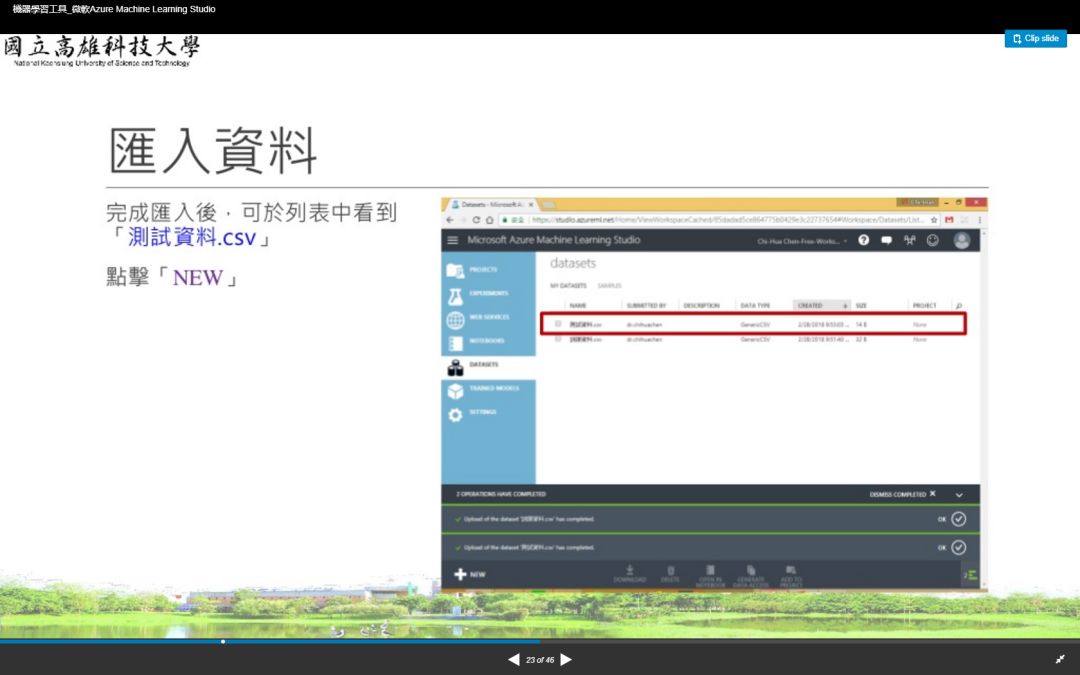Click the browser Back arrow in the slide

tap(450, 220)
